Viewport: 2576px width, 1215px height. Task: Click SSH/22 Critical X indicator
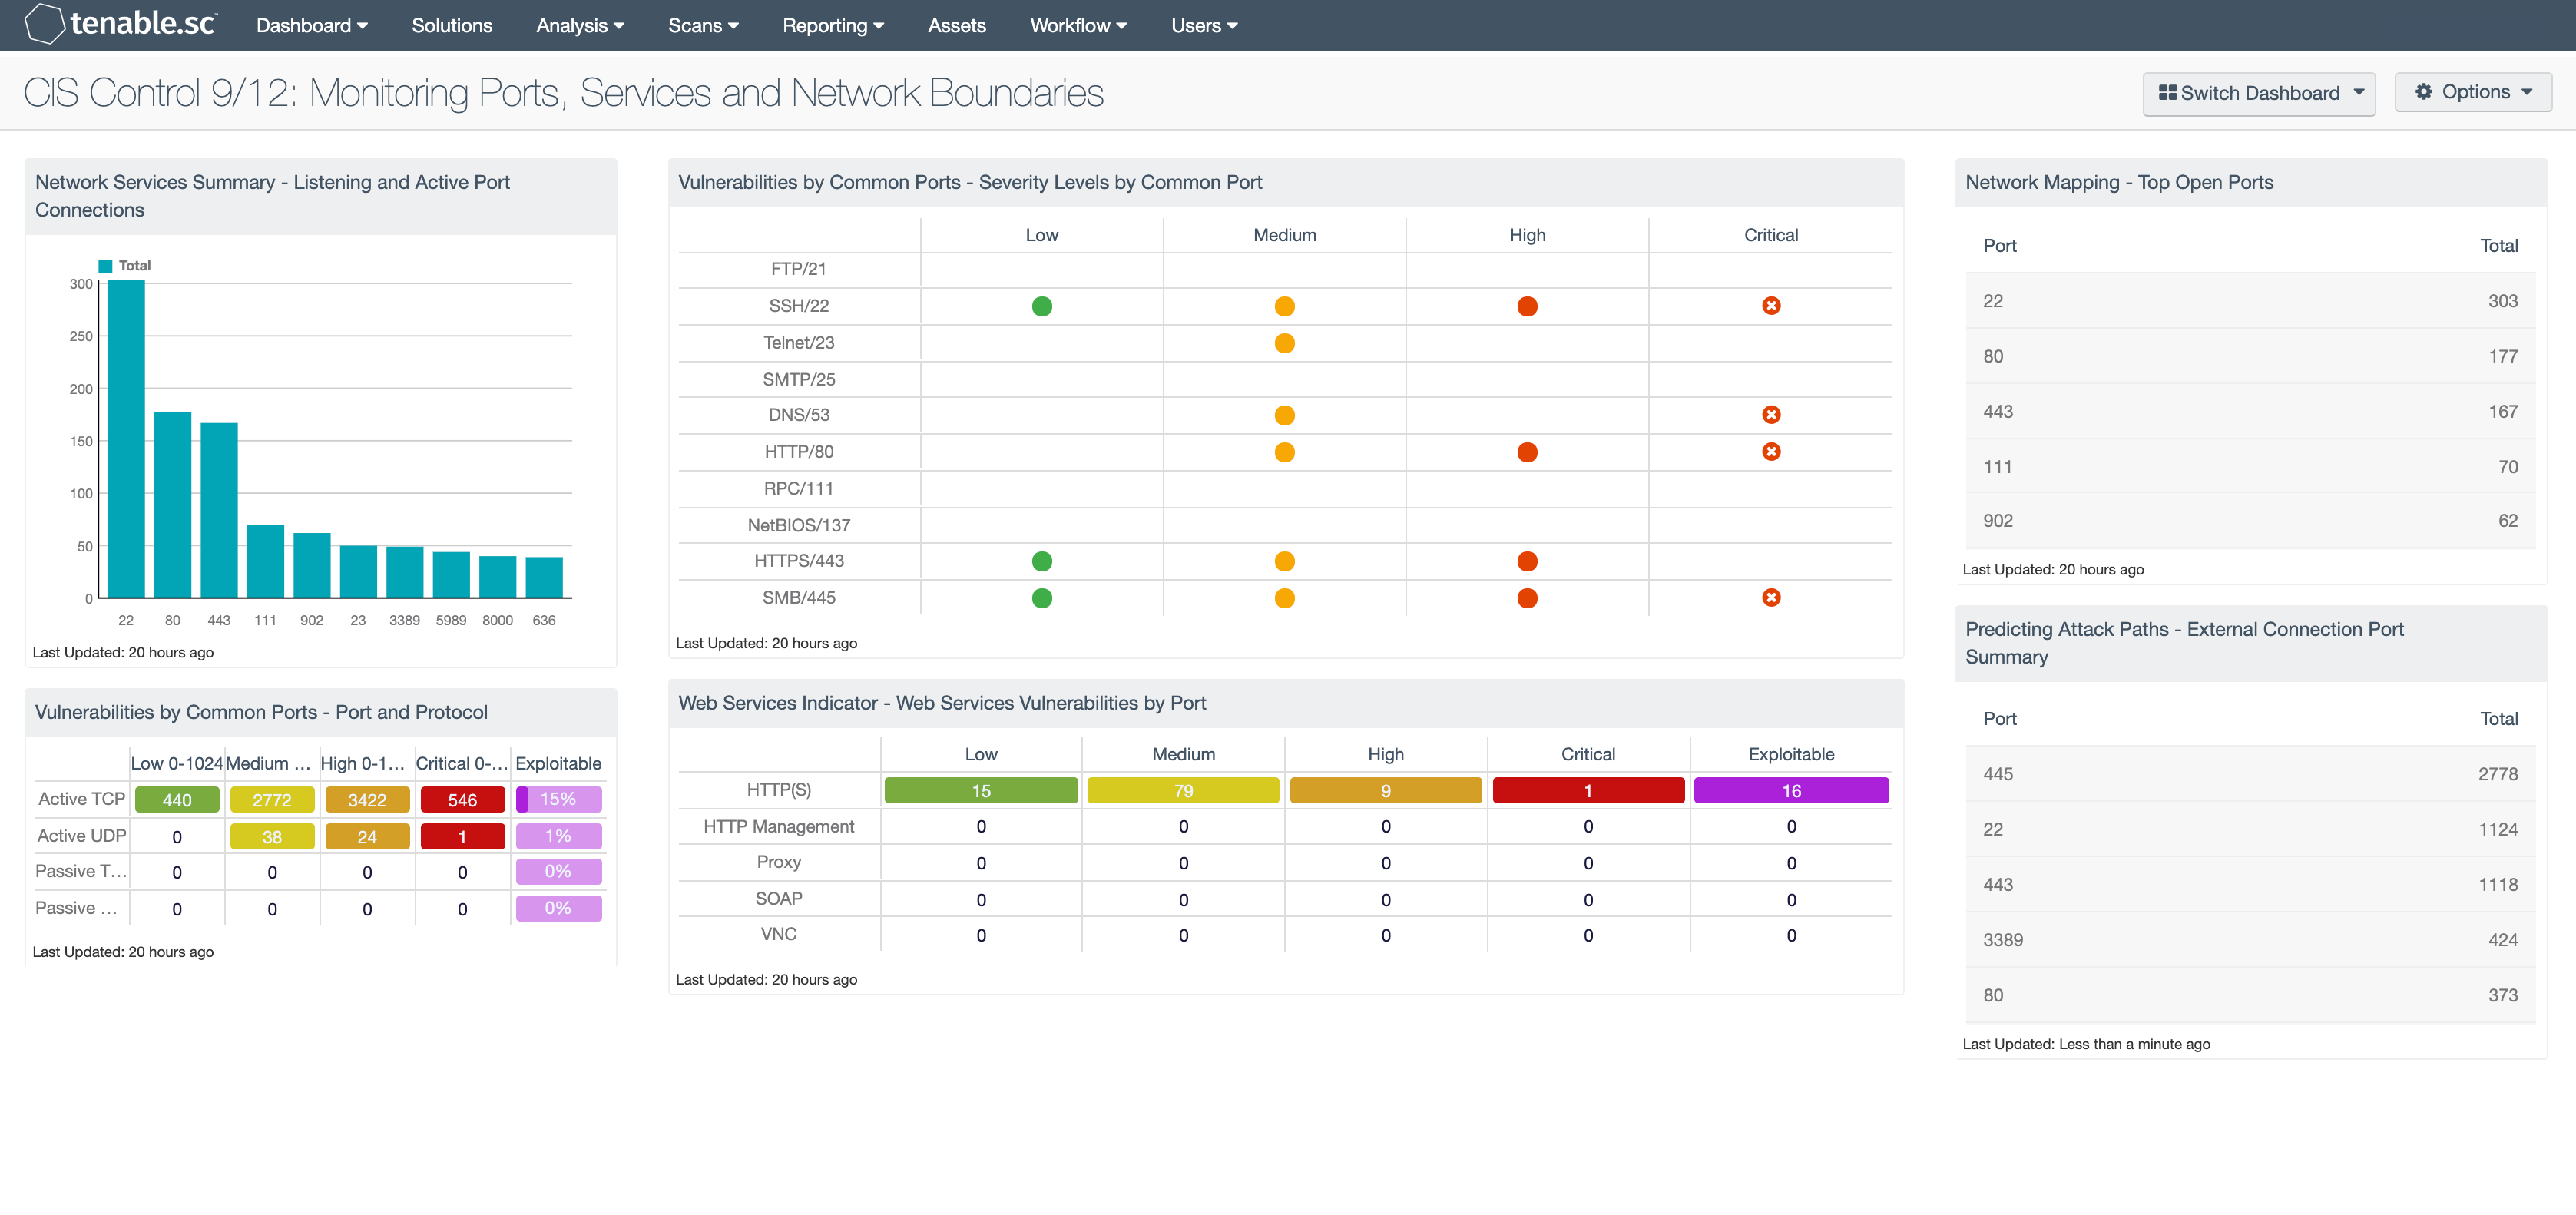pyautogui.click(x=1771, y=306)
